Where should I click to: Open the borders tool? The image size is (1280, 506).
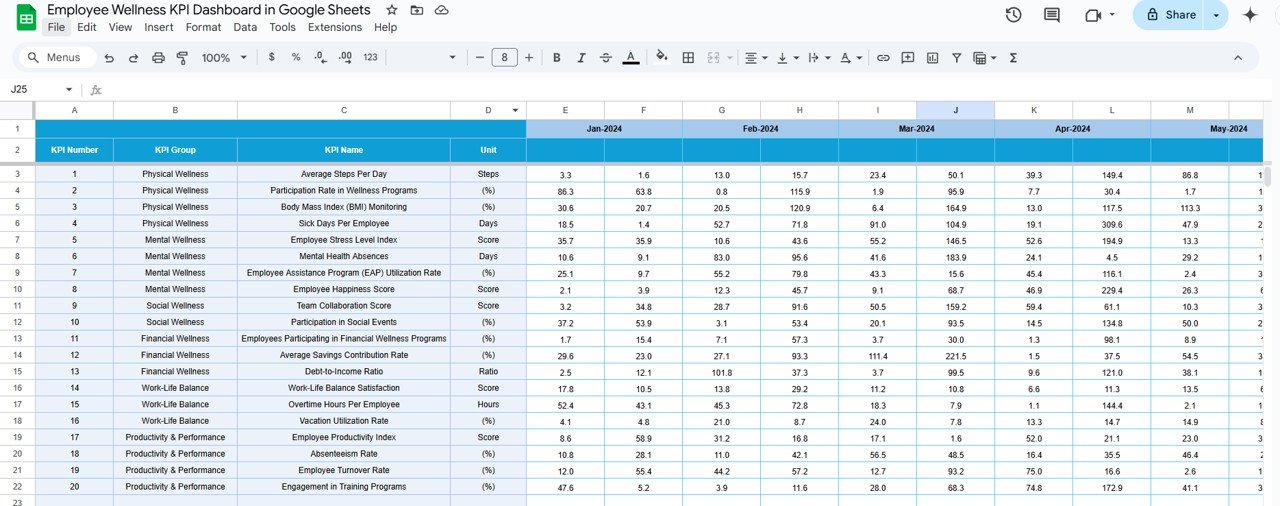(688, 58)
